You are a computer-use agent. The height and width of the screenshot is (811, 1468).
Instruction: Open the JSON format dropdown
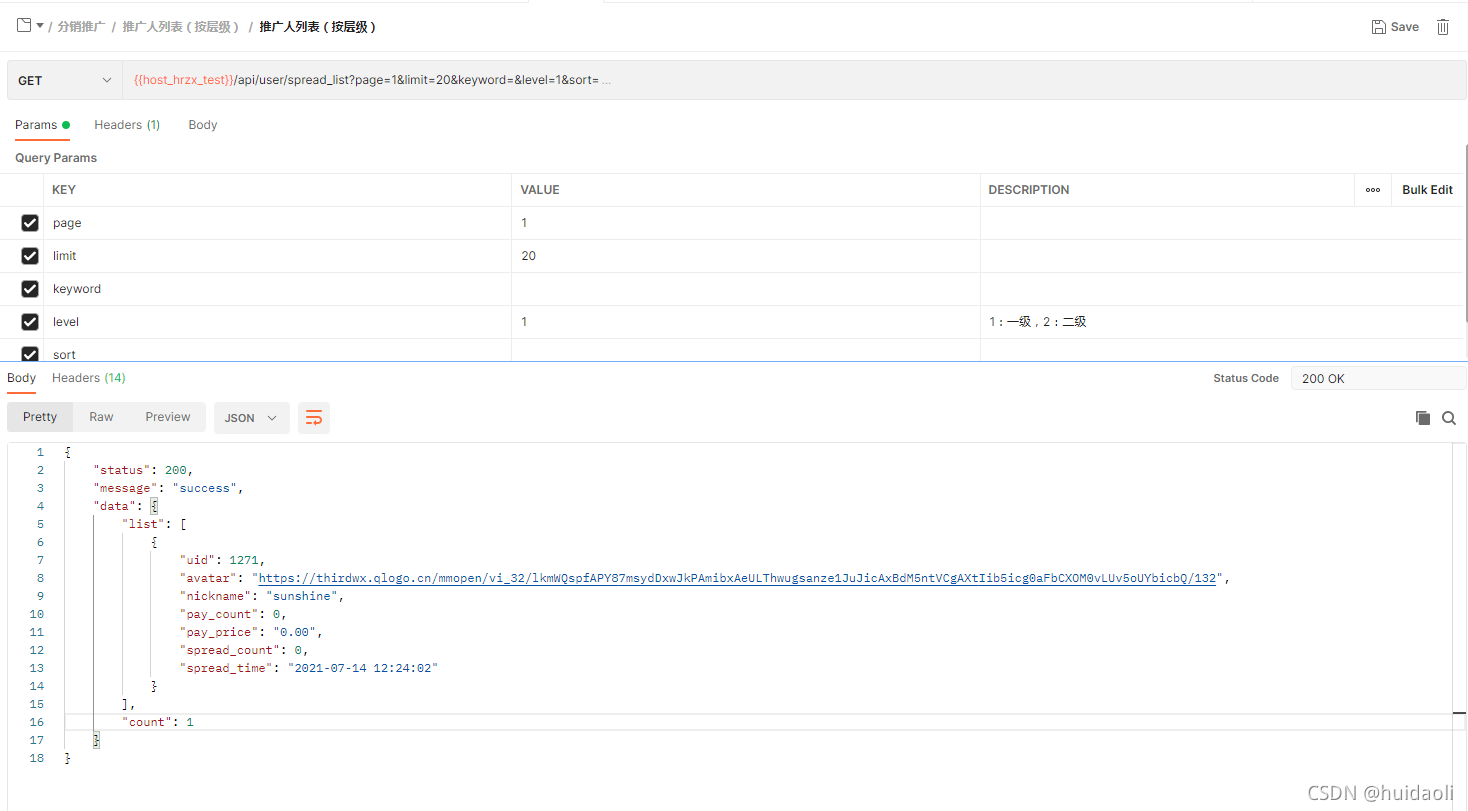pos(251,418)
